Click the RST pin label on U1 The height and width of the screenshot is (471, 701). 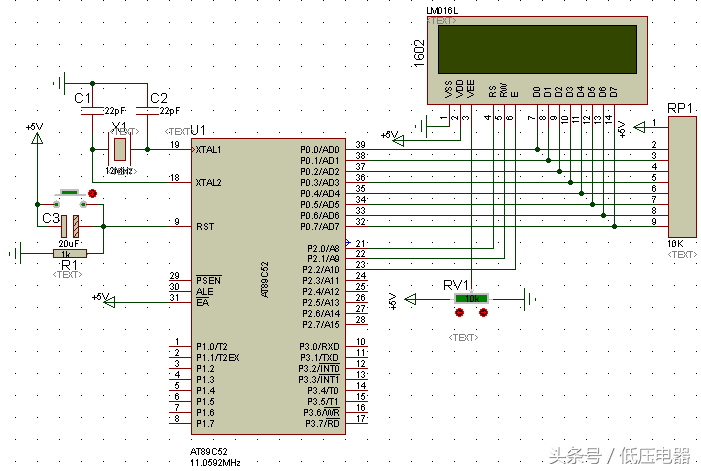205,227
